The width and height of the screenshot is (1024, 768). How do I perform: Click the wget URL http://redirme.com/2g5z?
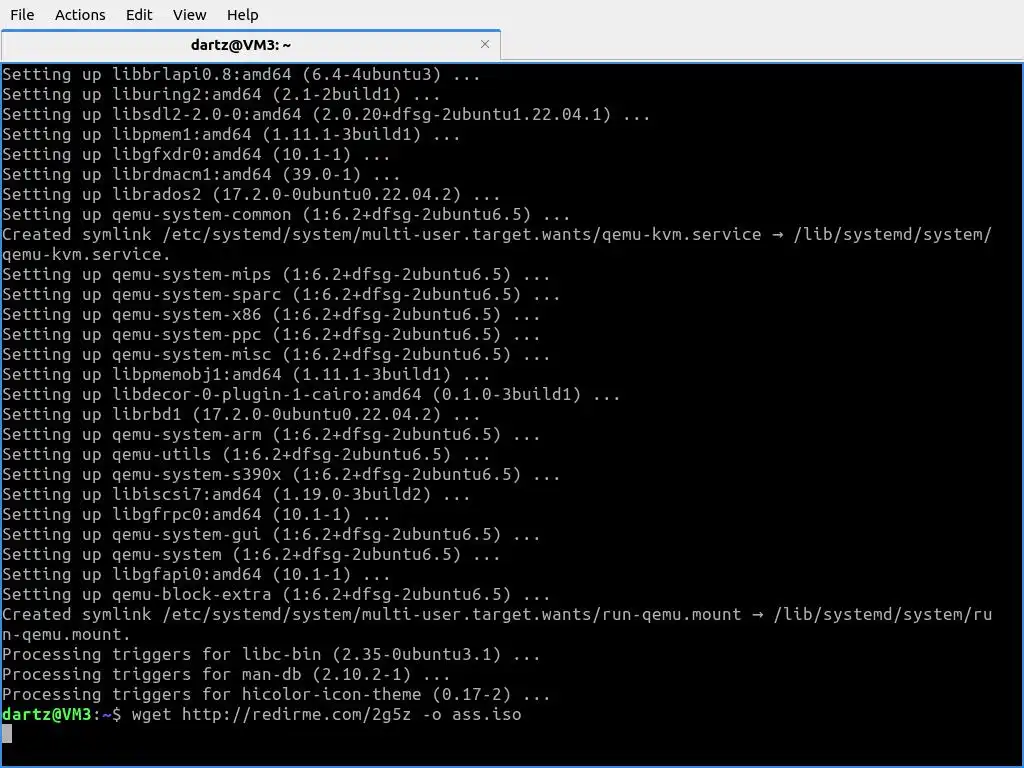[x=296, y=714]
